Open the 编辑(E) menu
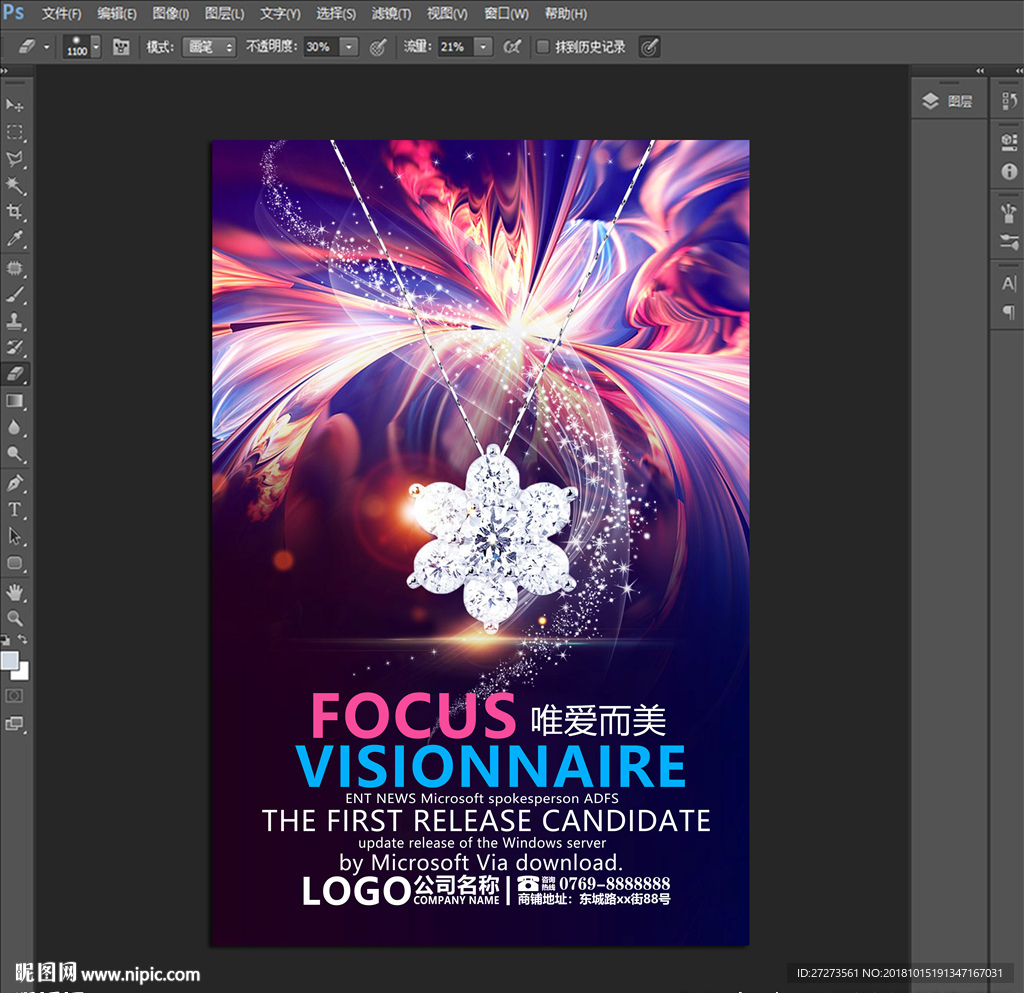The height and width of the screenshot is (993, 1024). pyautogui.click(x=117, y=13)
